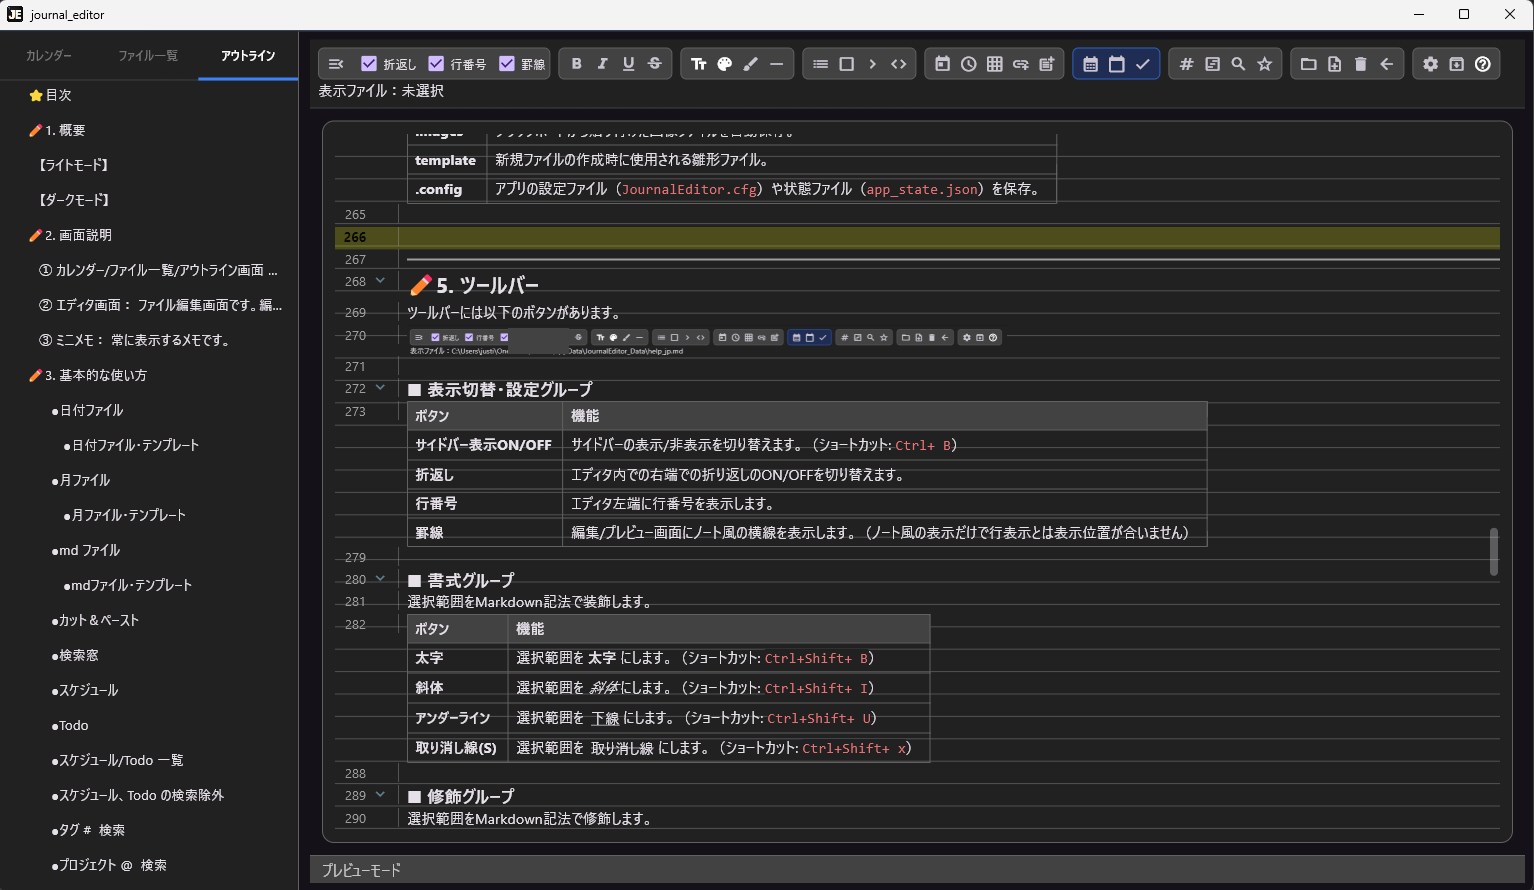
Task: Open the color palette icon
Action: pos(724,64)
